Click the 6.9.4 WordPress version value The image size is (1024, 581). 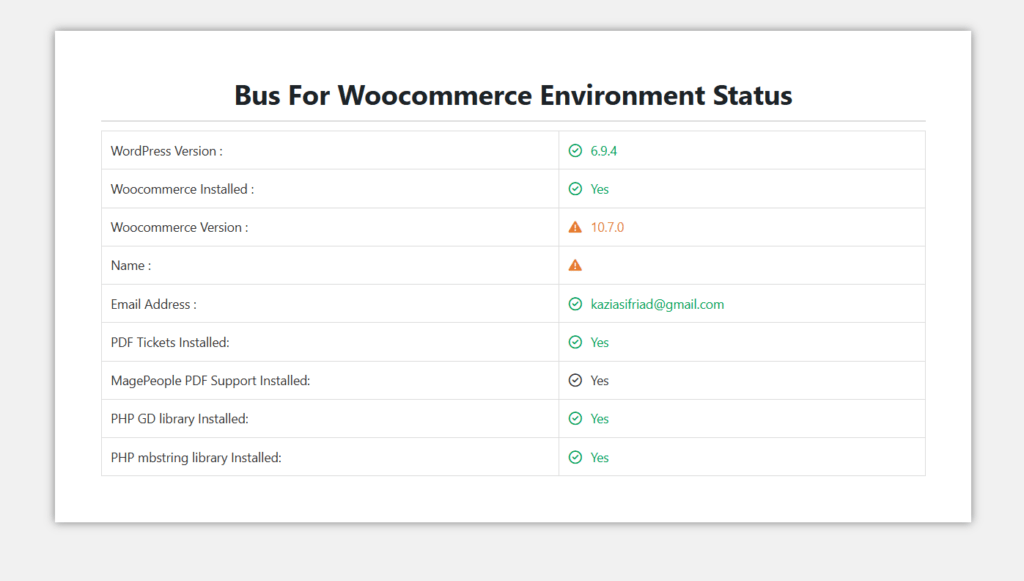point(603,151)
